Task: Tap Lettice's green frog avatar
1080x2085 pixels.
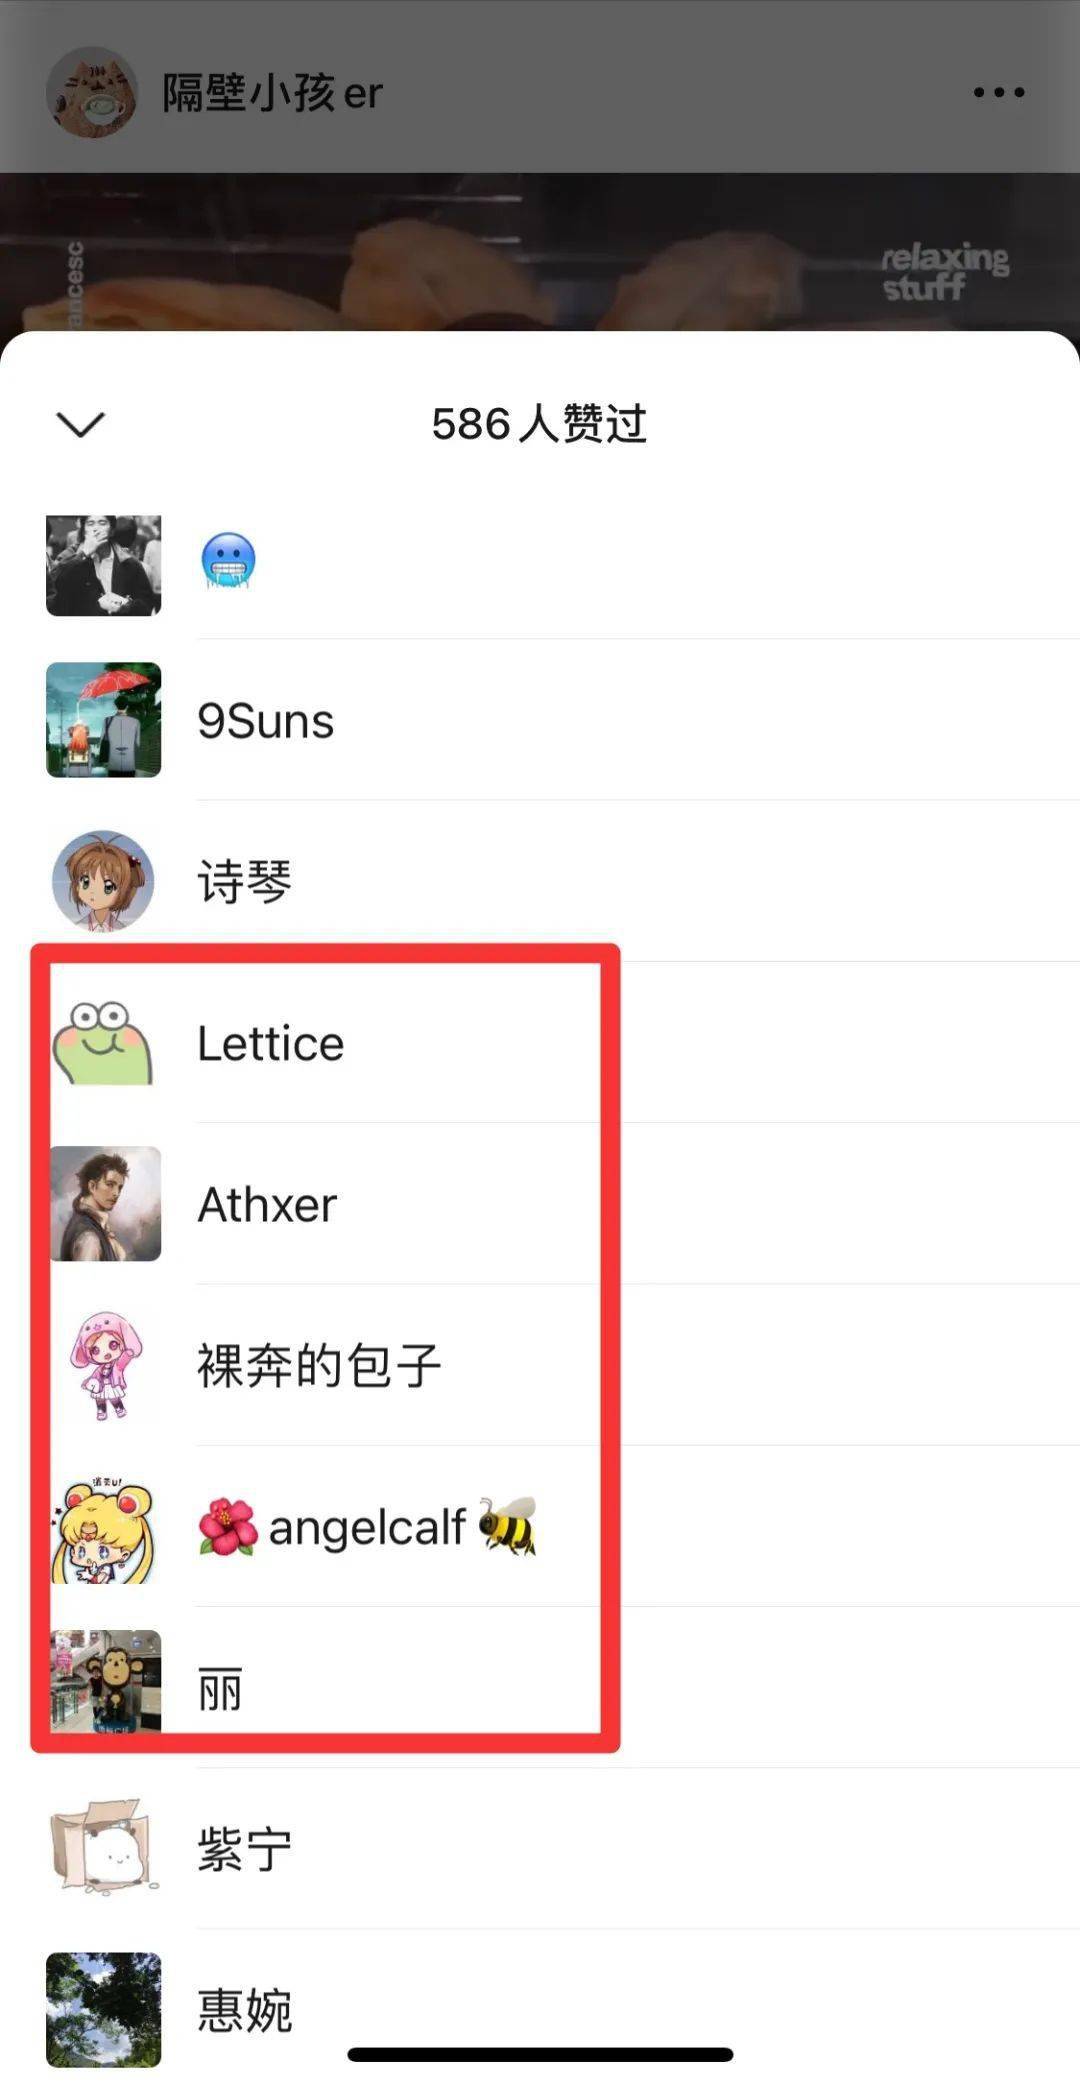Action: (x=104, y=1043)
